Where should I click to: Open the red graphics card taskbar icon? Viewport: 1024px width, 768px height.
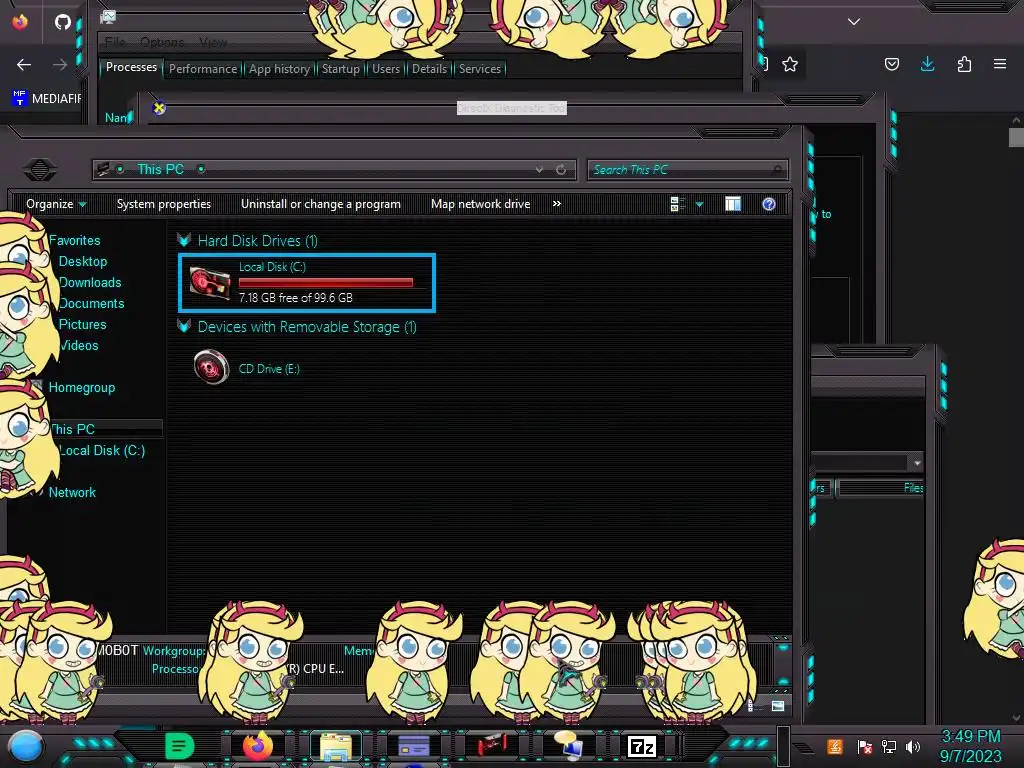(492, 746)
